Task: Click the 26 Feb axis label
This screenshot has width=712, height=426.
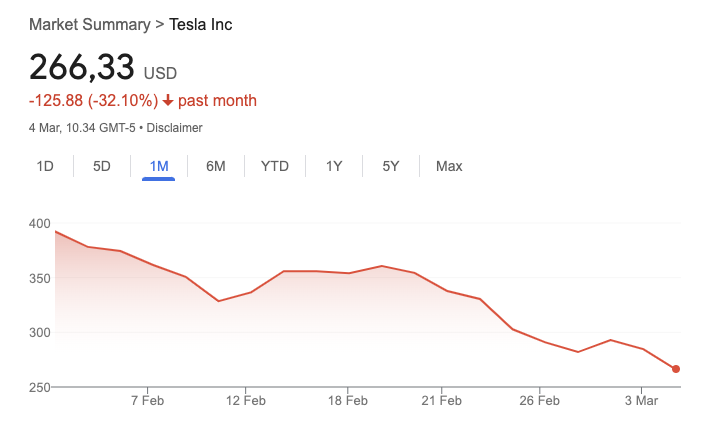Action: [539, 401]
